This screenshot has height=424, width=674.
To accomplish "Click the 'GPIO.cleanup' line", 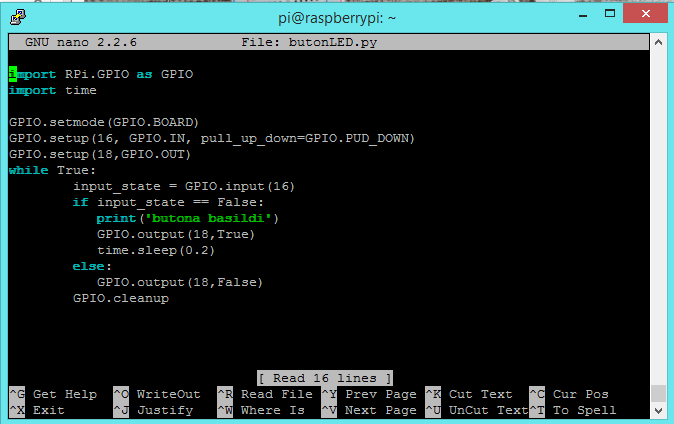I will 121,298.
